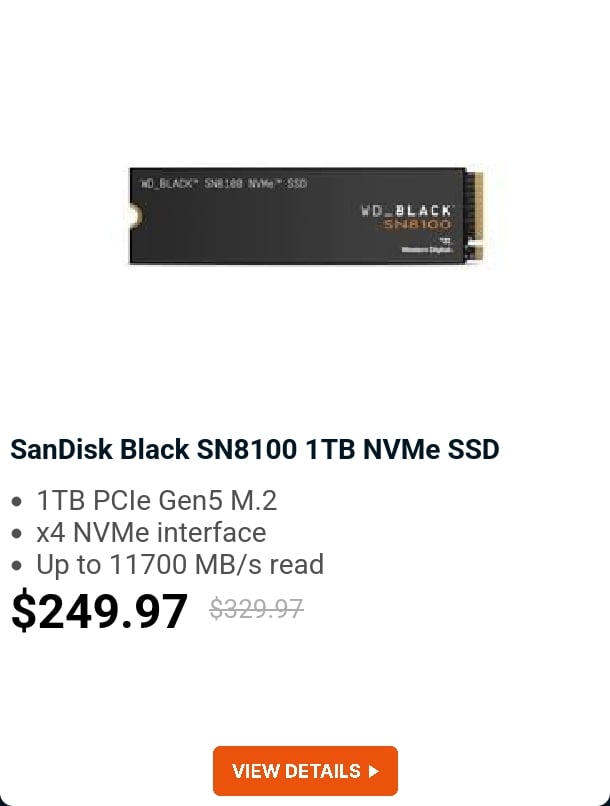Viewport: 610px width, 806px height.
Task: Click the arrow icon on View Details
Action: pyautogui.click(x=374, y=771)
